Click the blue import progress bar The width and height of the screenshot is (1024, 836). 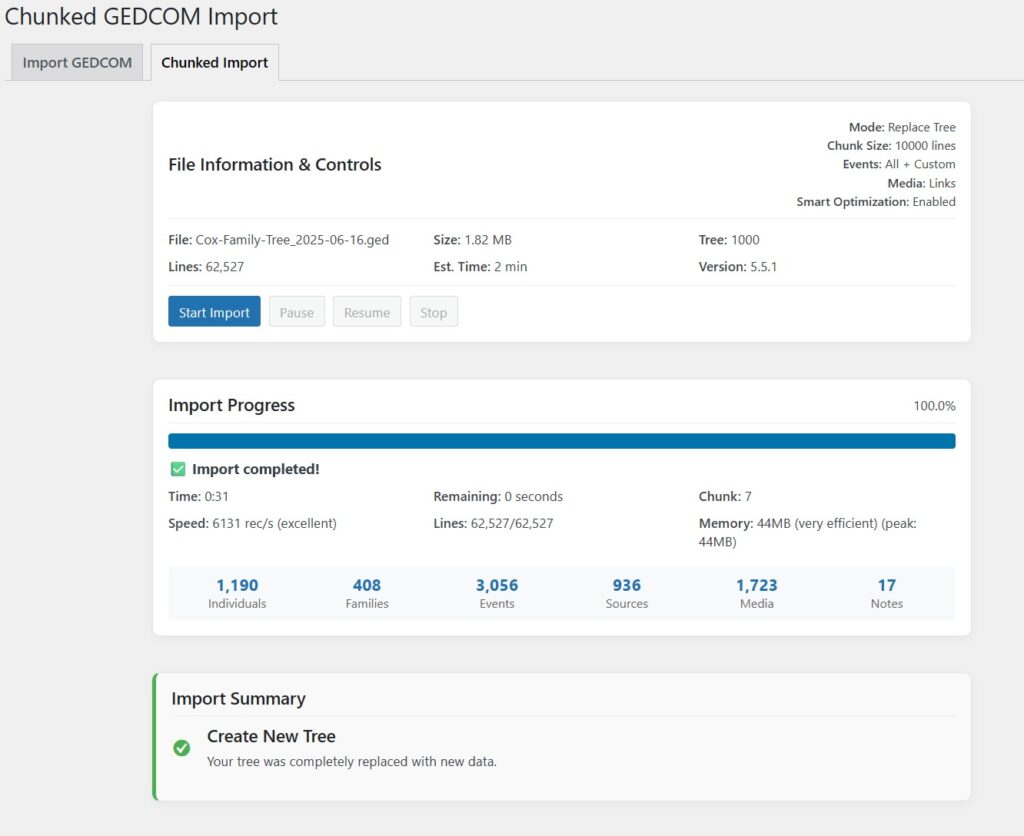pyautogui.click(x=561, y=441)
